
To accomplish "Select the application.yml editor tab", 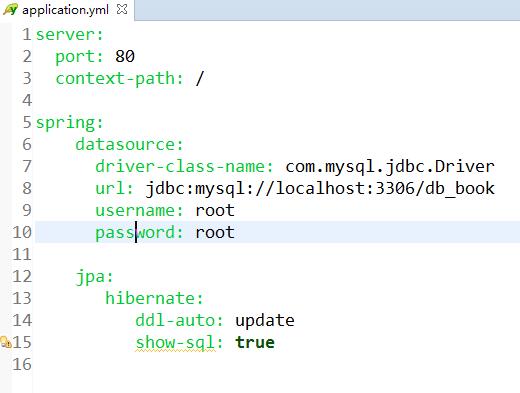I will tap(67, 10).
